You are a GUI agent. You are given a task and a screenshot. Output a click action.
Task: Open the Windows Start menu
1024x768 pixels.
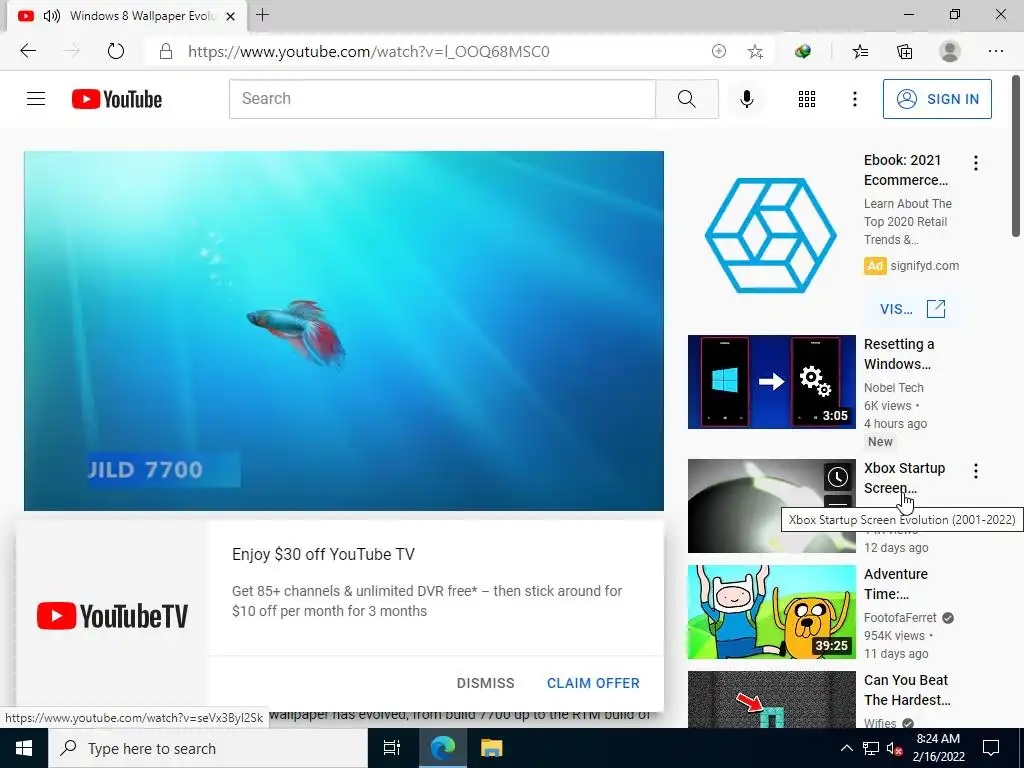click(24, 748)
